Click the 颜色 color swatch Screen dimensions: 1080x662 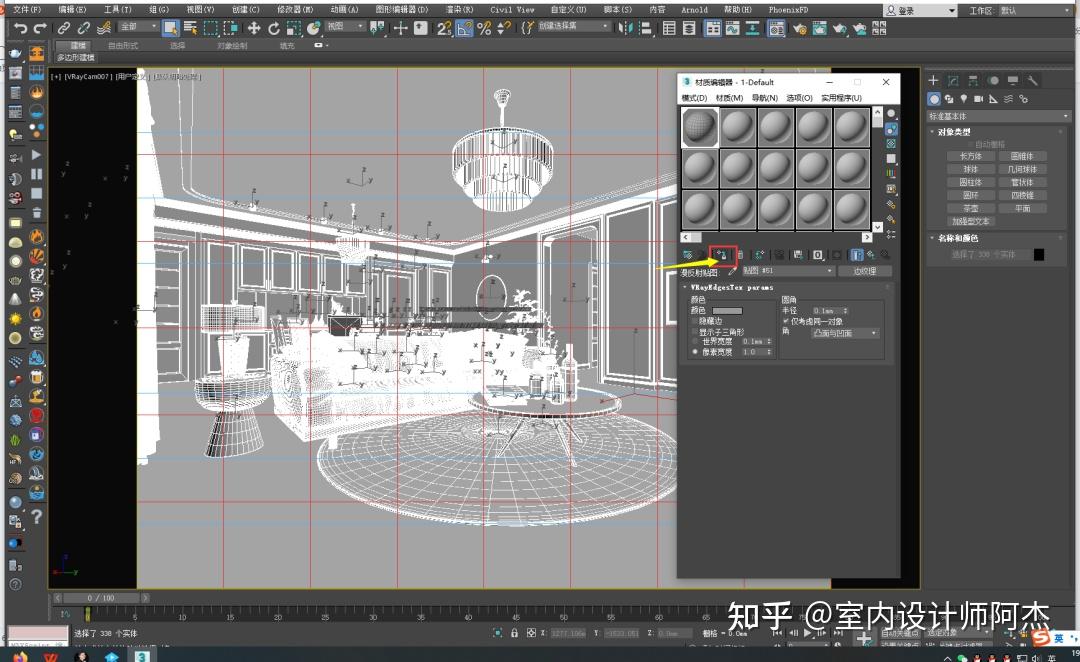coord(727,310)
